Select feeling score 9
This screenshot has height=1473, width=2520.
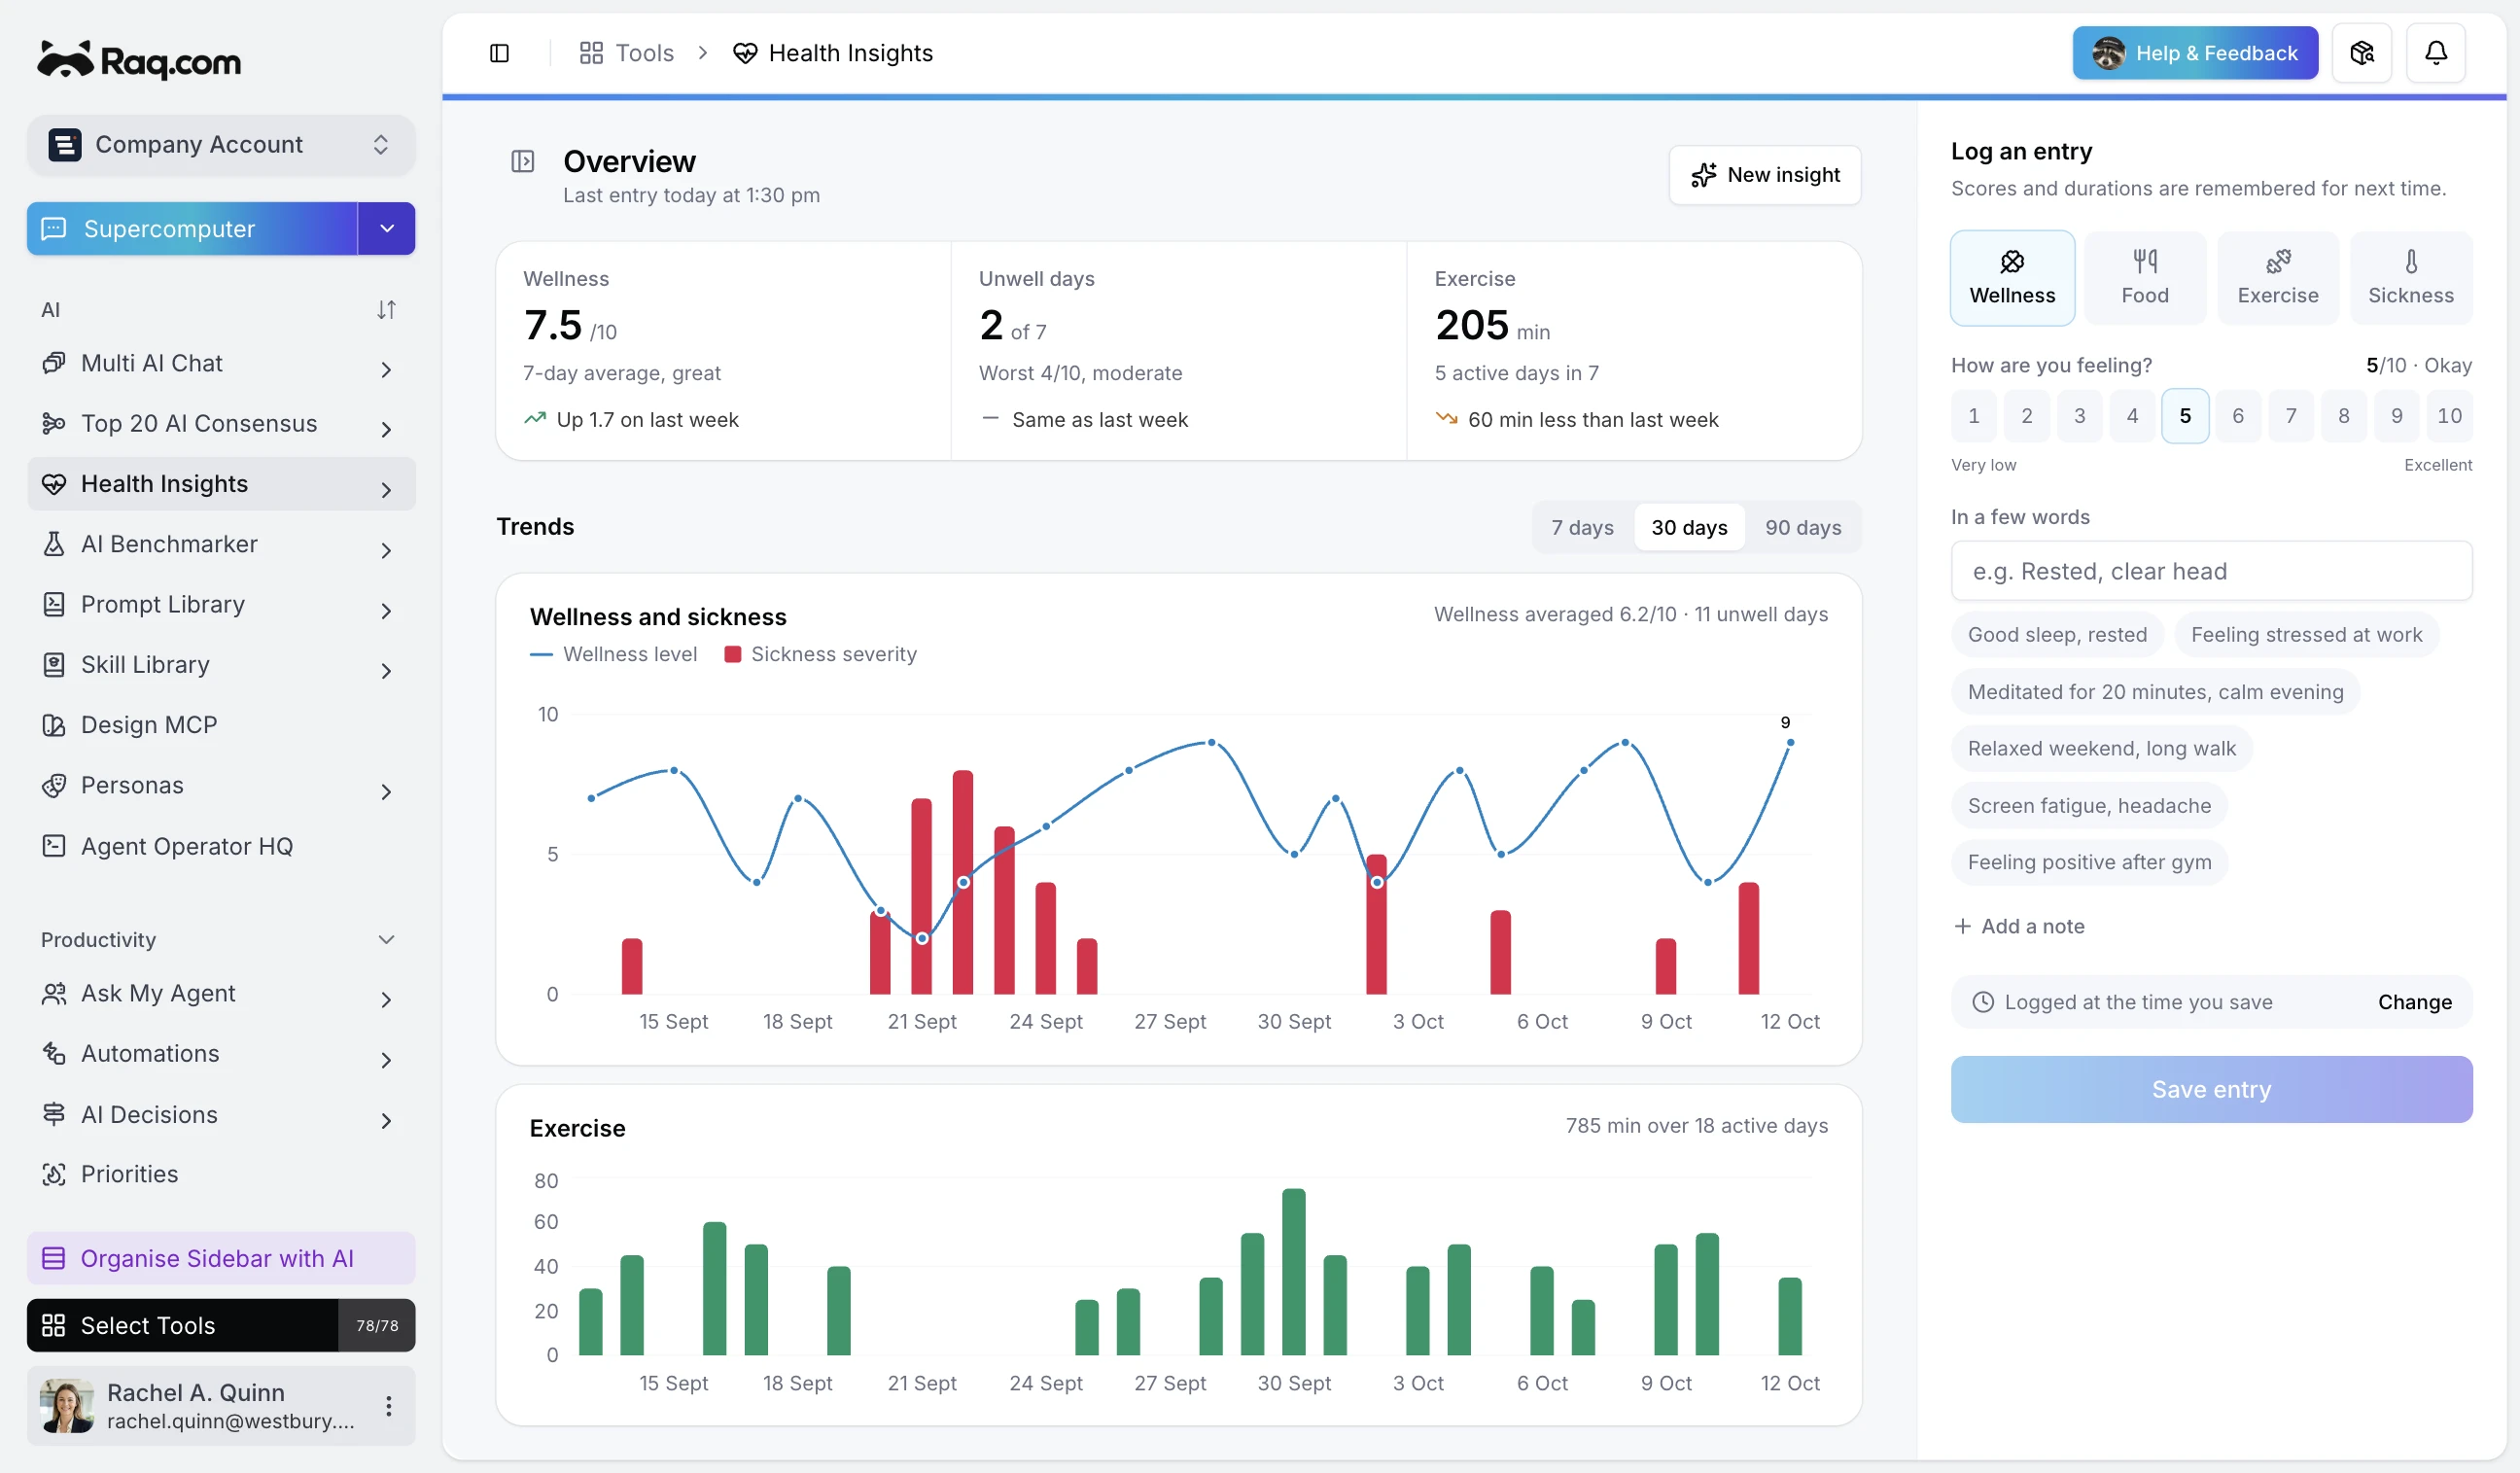pos(2396,416)
